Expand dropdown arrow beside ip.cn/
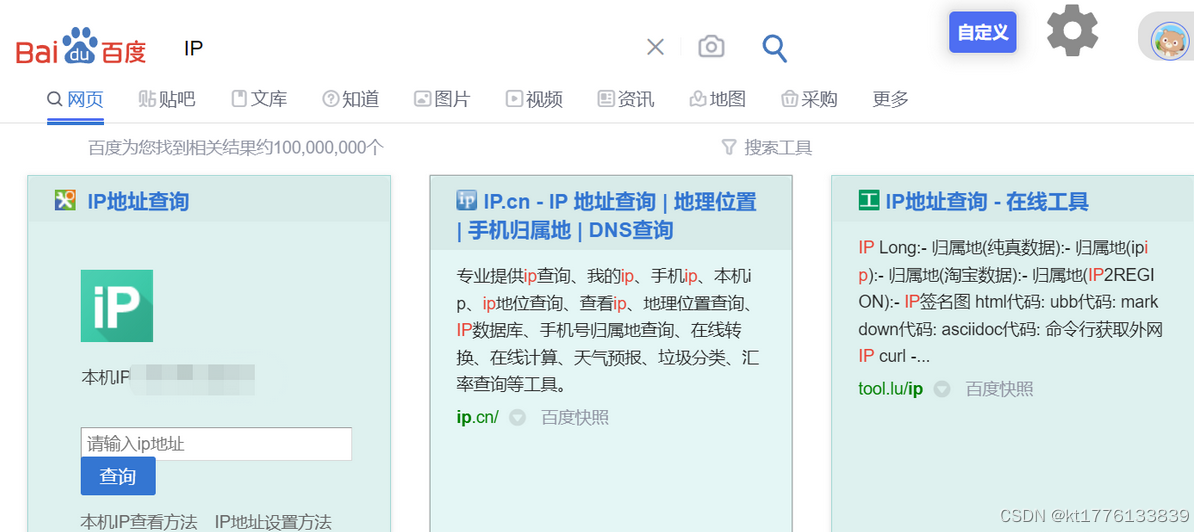Screen dimensions: 1204x532 pos(517,418)
